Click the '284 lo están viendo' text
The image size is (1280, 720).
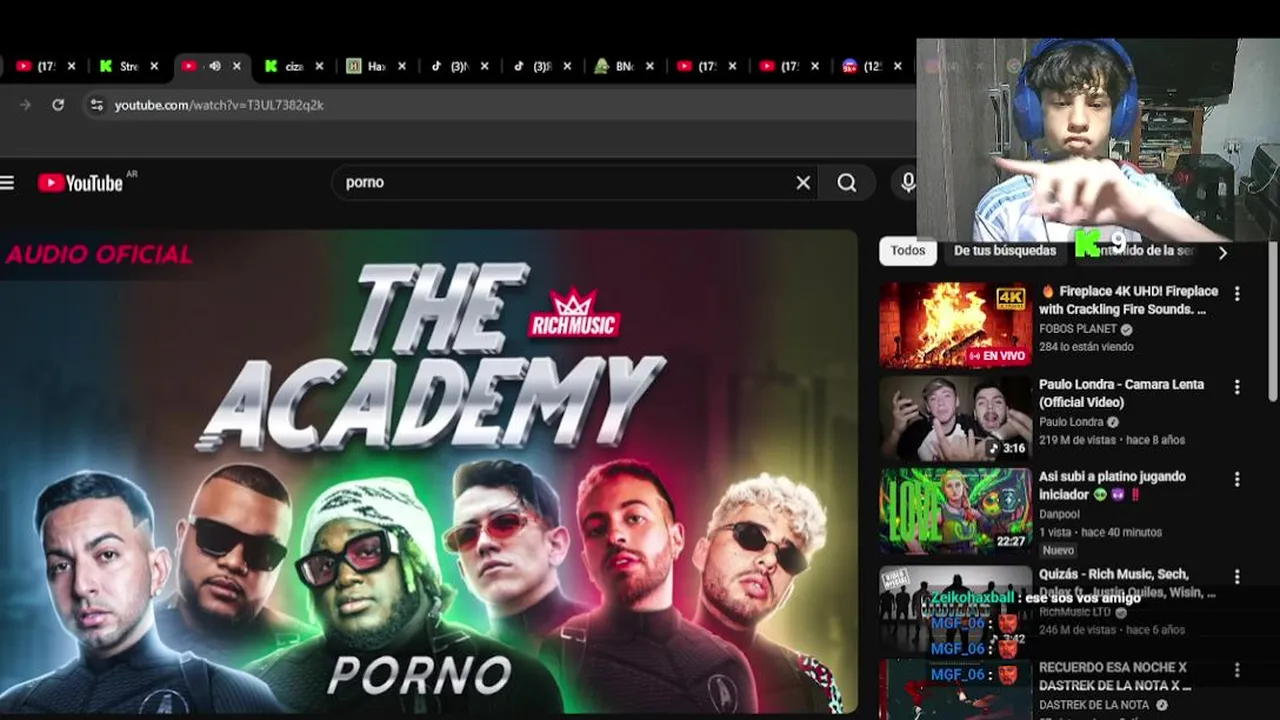coord(1086,347)
